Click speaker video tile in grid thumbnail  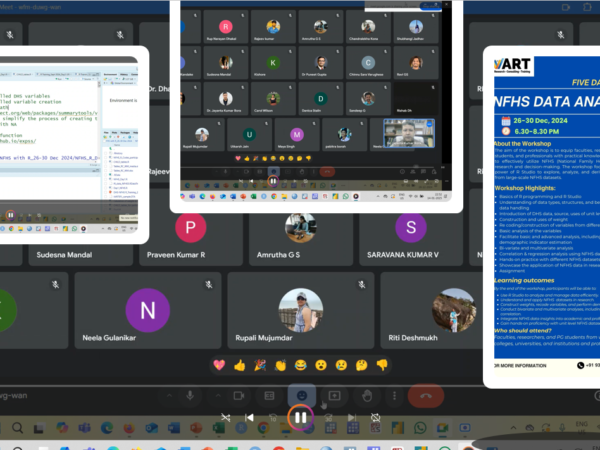[409, 133]
